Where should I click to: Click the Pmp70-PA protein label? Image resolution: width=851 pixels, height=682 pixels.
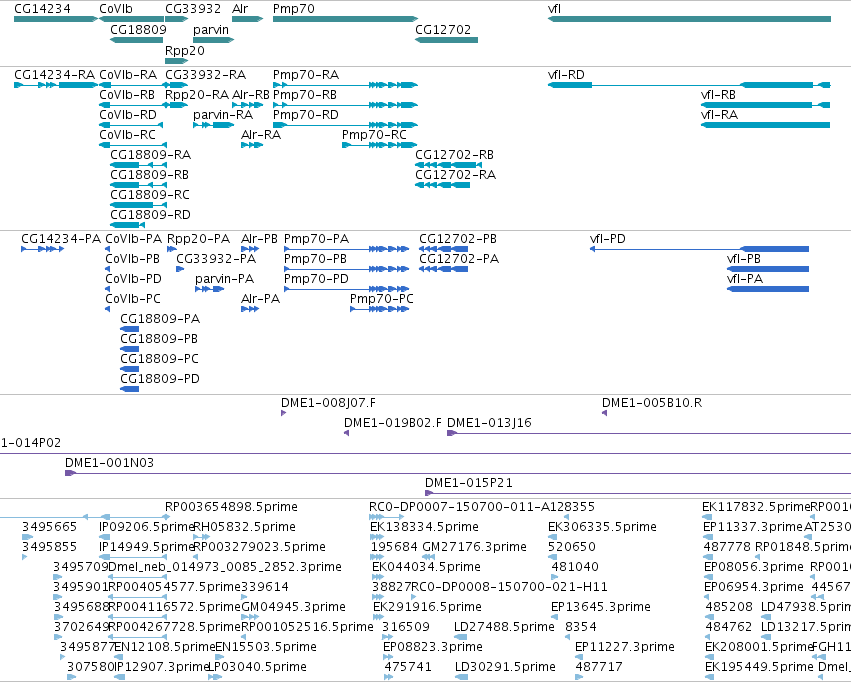pos(316,239)
